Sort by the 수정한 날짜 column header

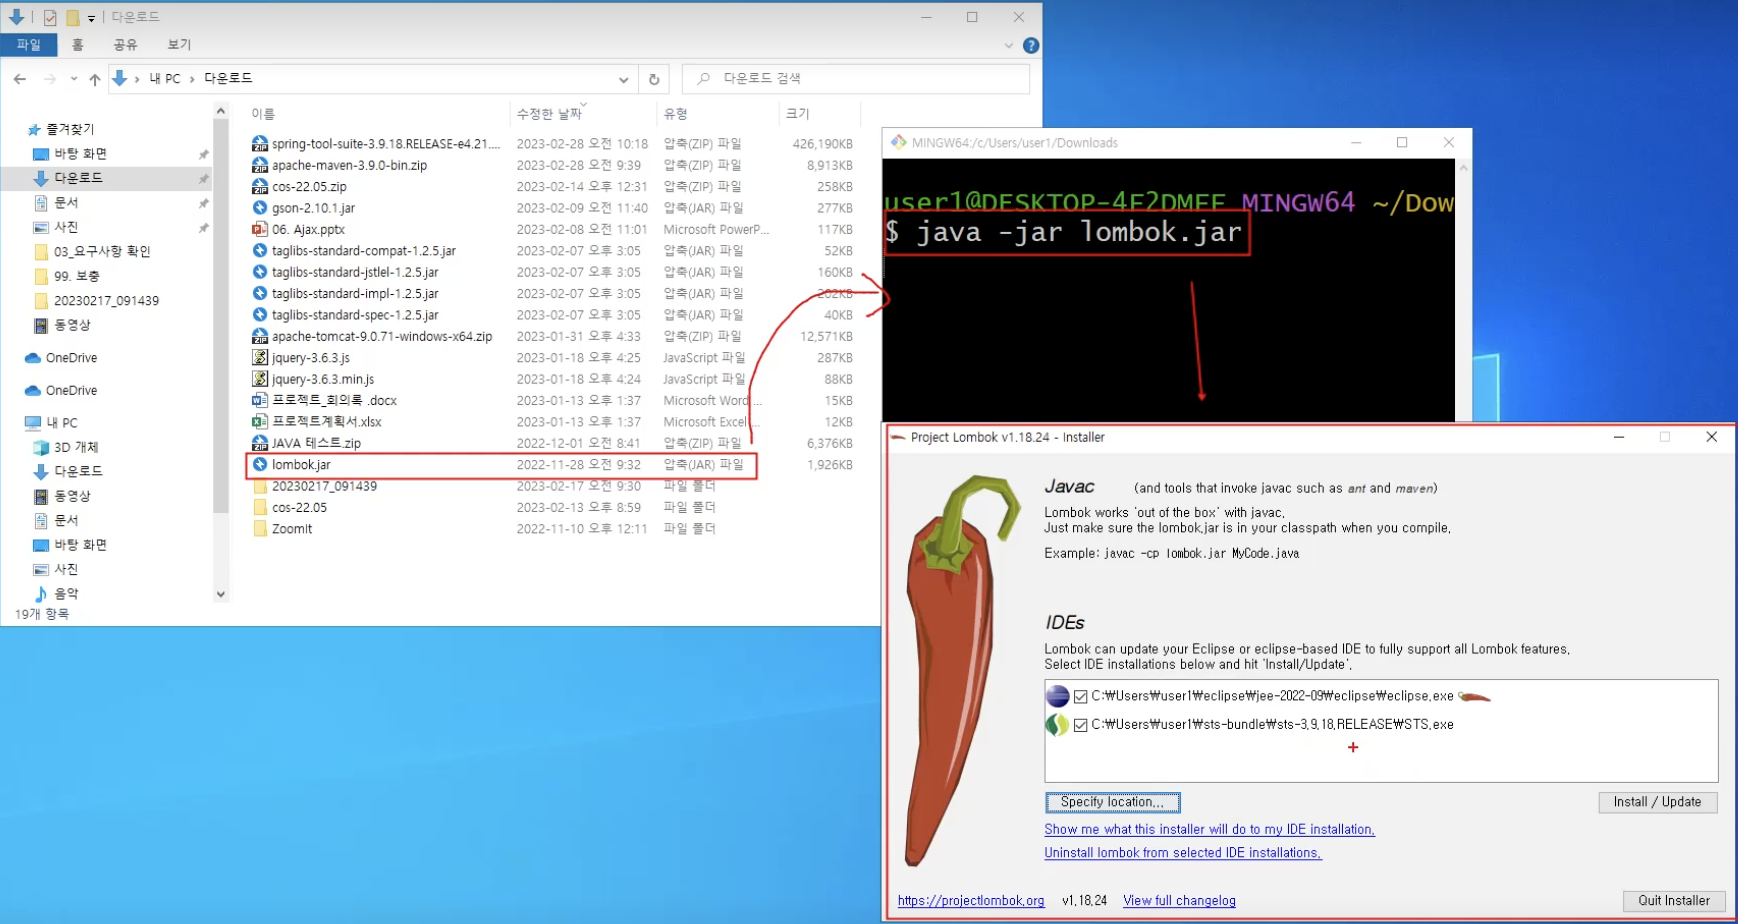(549, 114)
